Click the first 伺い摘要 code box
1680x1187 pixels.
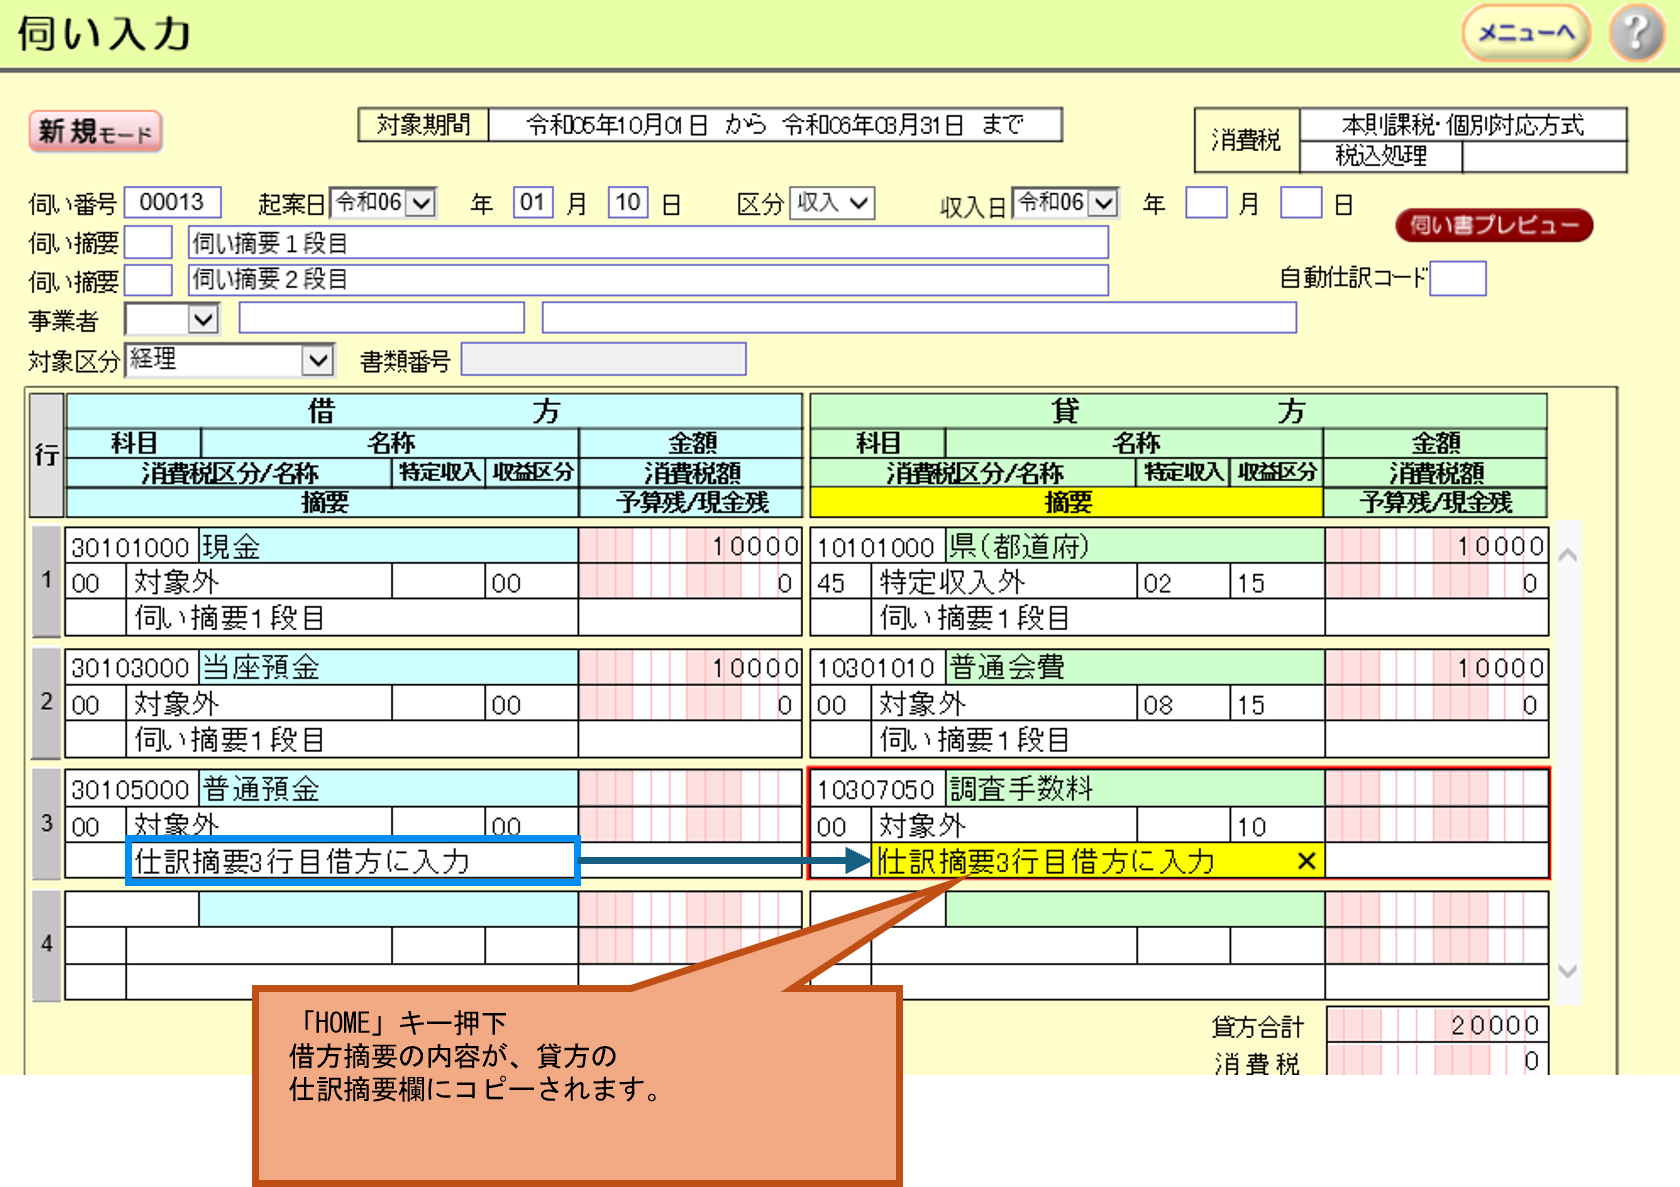pyautogui.click(x=149, y=243)
